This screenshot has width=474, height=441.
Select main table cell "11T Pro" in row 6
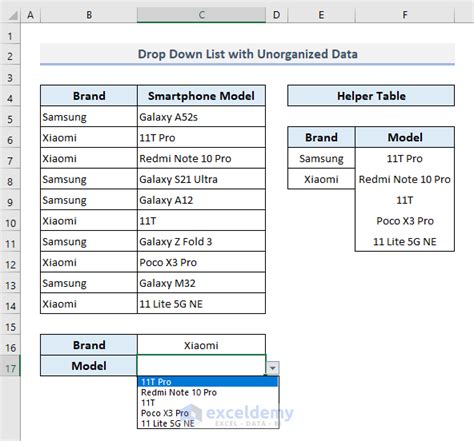click(x=201, y=137)
